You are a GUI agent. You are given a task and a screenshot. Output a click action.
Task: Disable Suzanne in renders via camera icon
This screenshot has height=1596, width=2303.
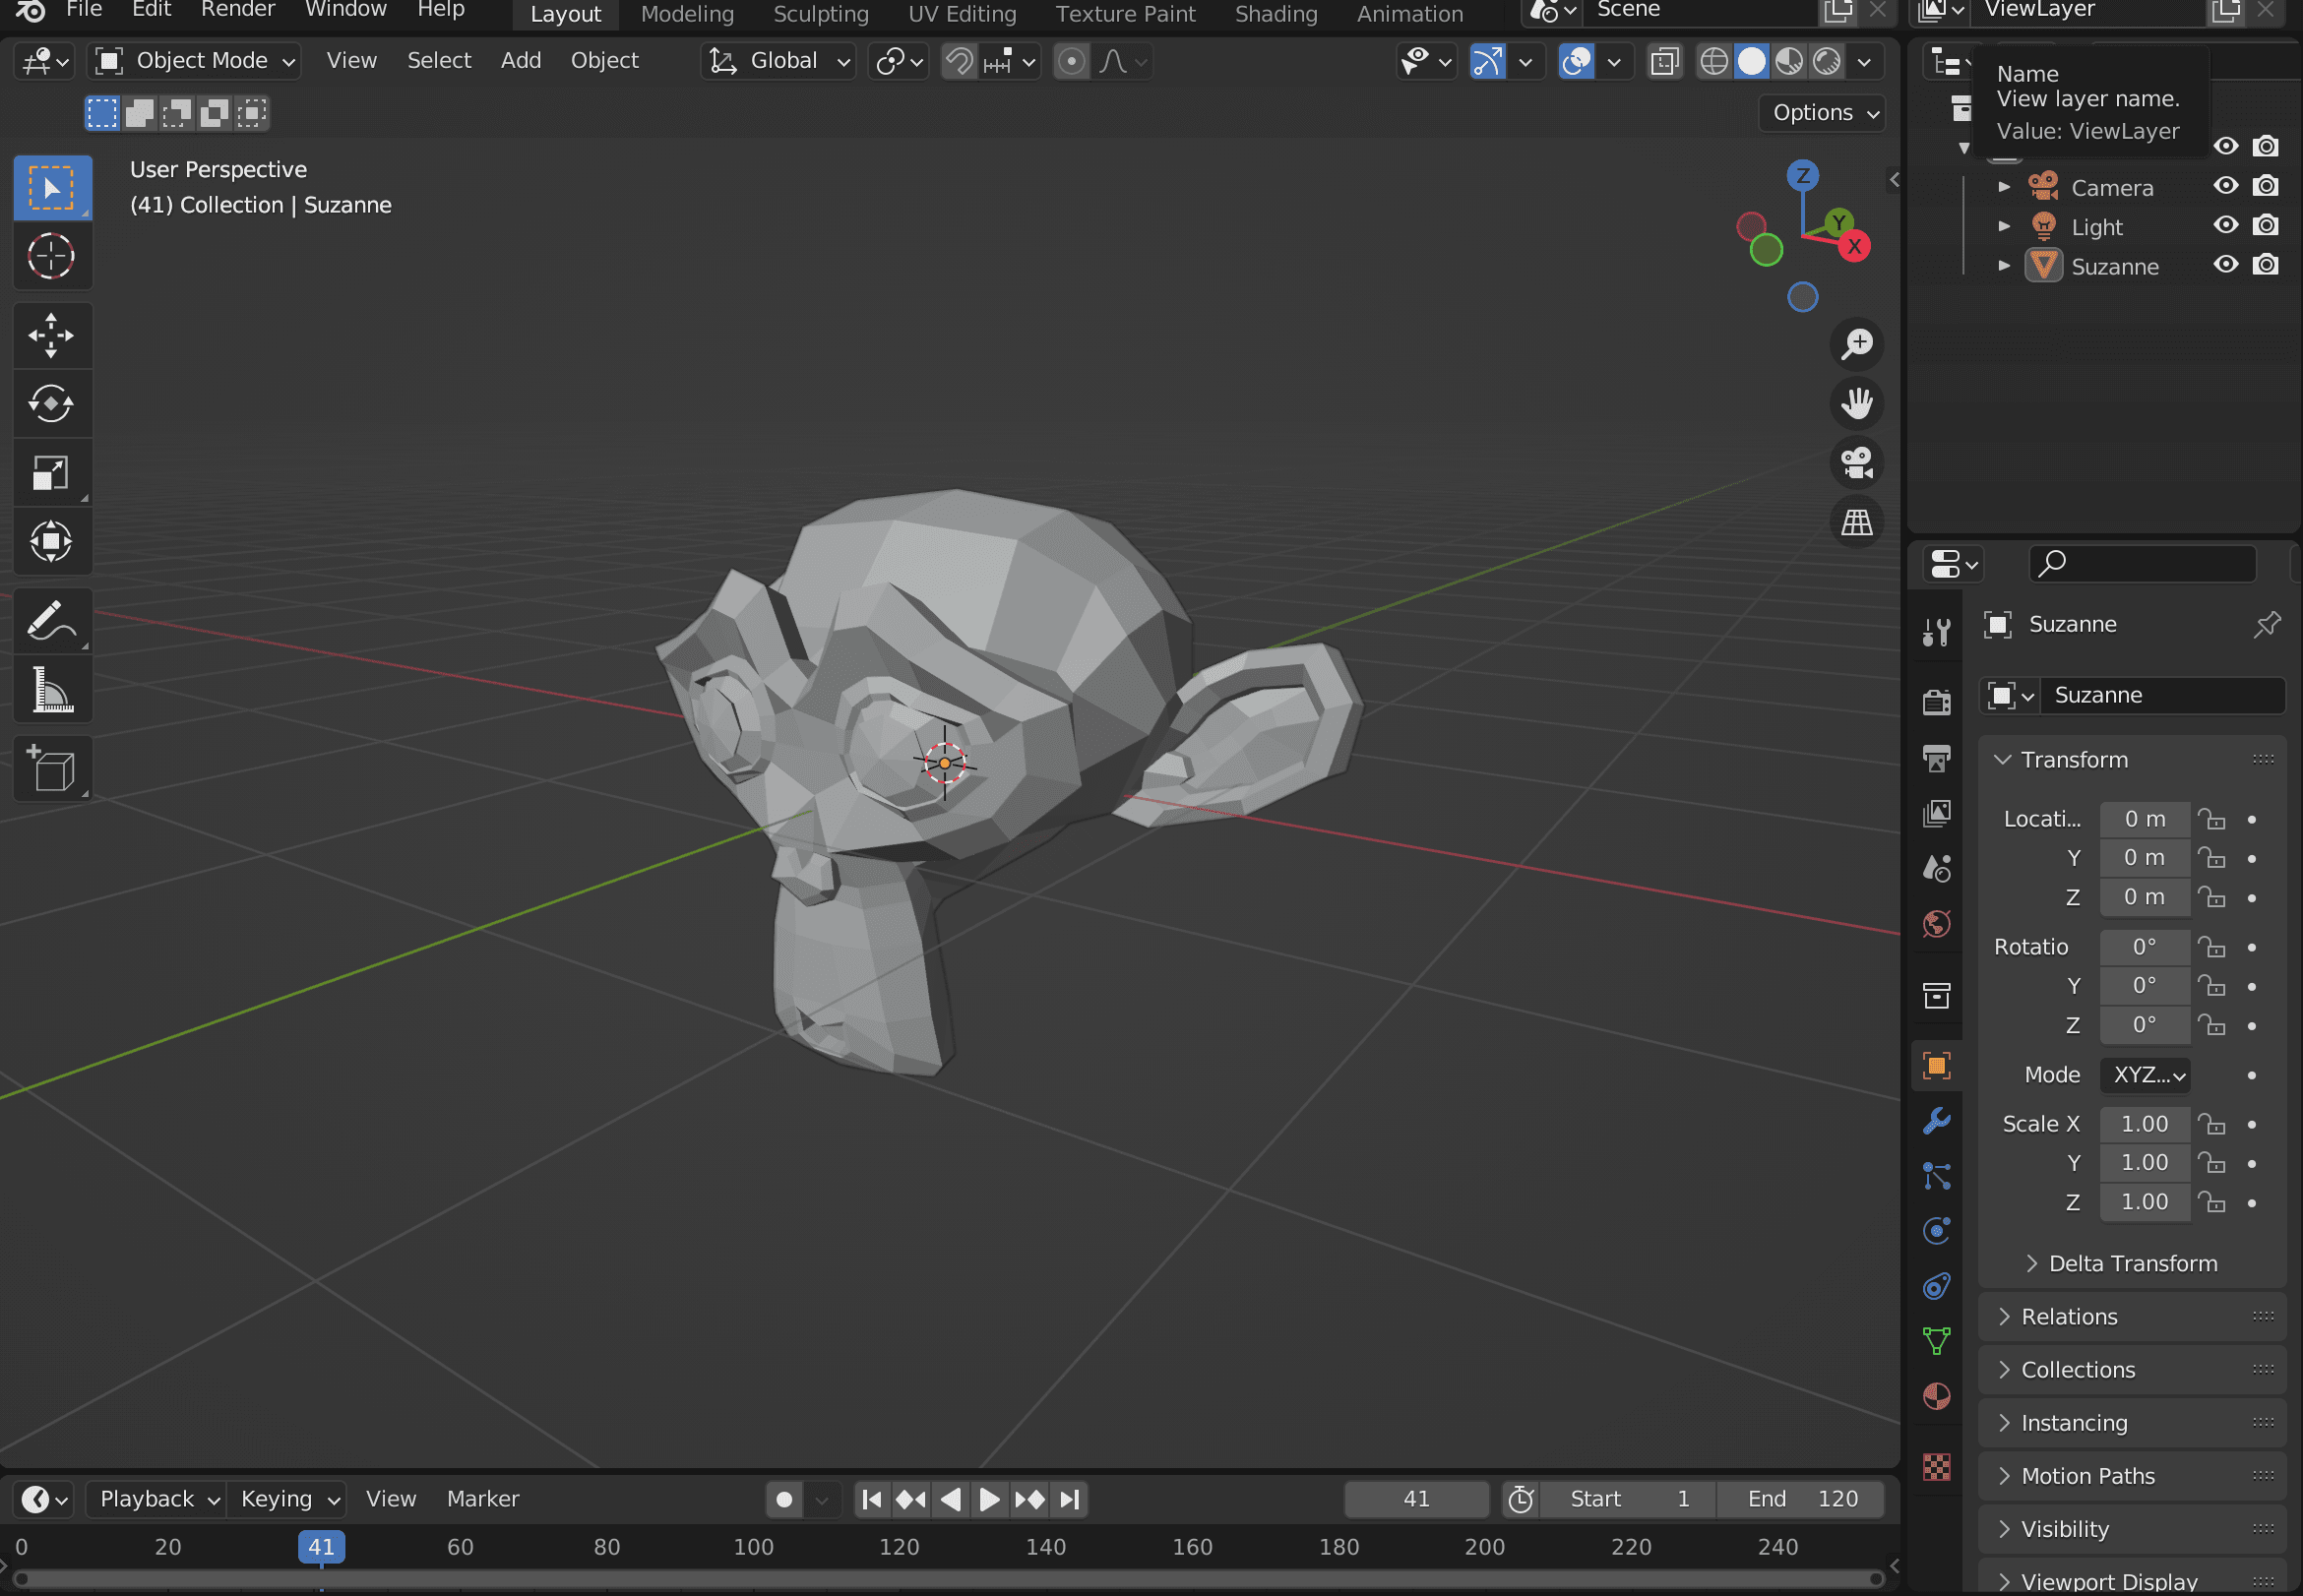coord(2266,265)
